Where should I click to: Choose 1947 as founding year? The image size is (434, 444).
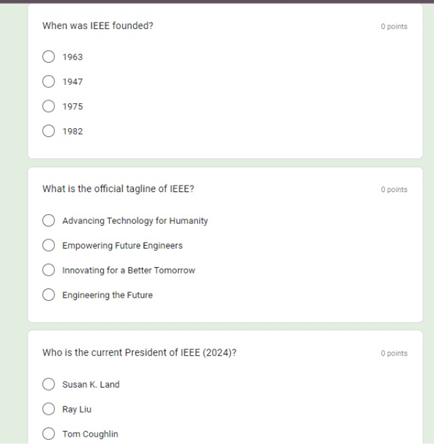[x=49, y=81]
